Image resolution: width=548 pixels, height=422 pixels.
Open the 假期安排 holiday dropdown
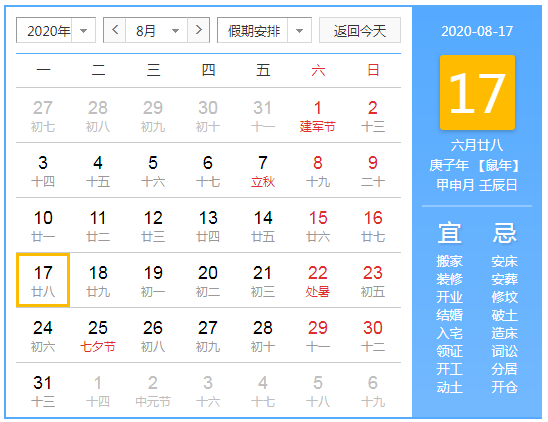click(x=264, y=30)
